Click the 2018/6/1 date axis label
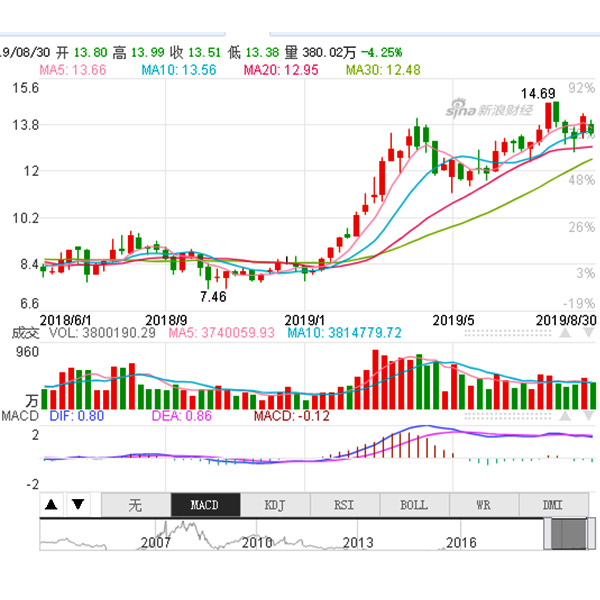This screenshot has width=600, height=600. (x=65, y=320)
